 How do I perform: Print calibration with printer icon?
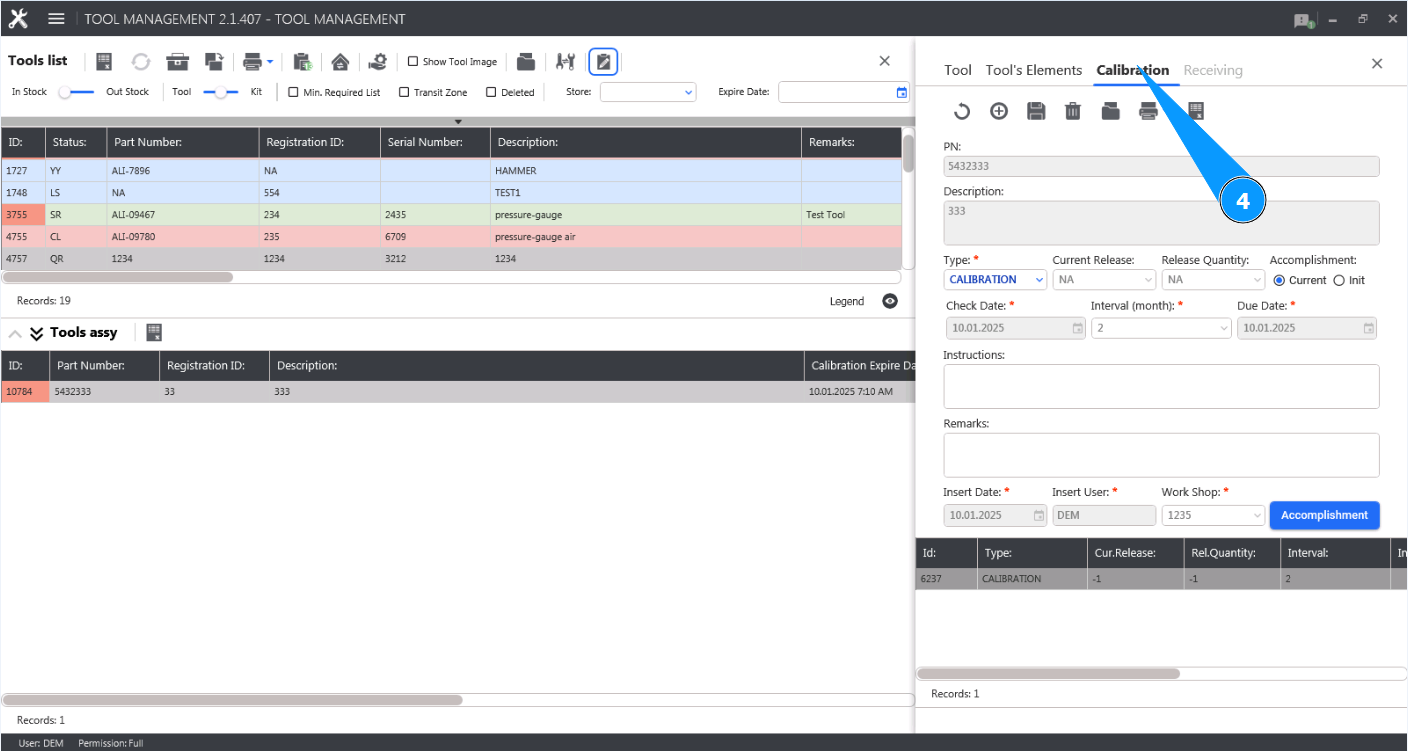click(x=1146, y=111)
